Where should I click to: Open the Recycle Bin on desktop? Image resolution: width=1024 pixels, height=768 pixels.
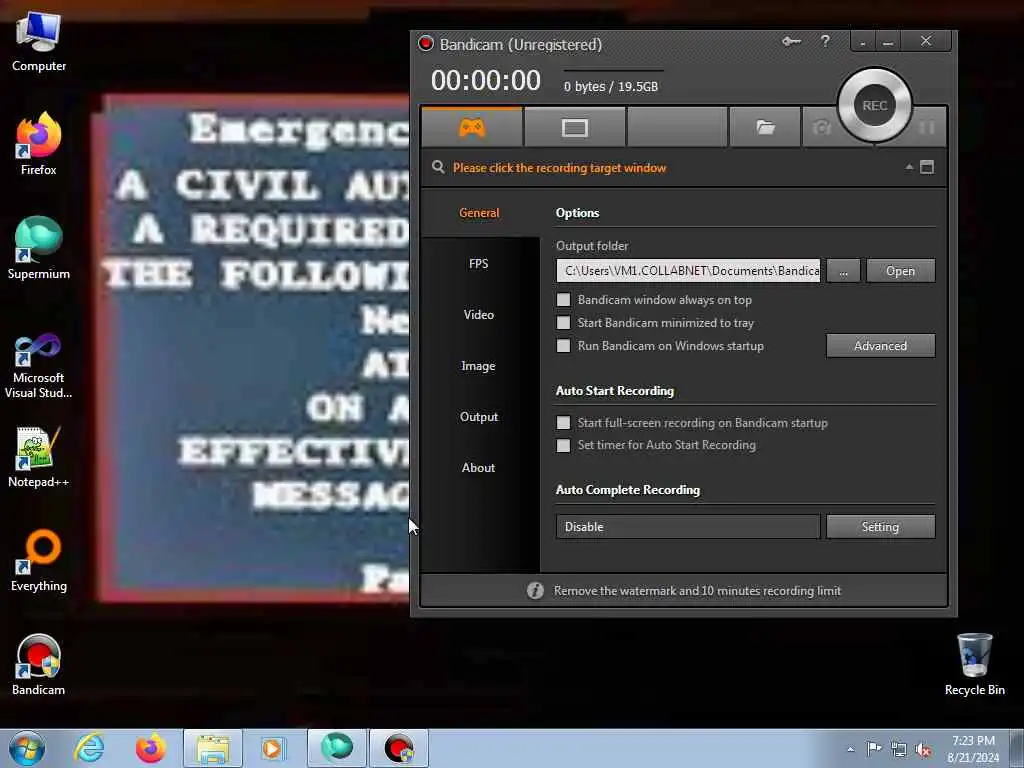(x=974, y=665)
